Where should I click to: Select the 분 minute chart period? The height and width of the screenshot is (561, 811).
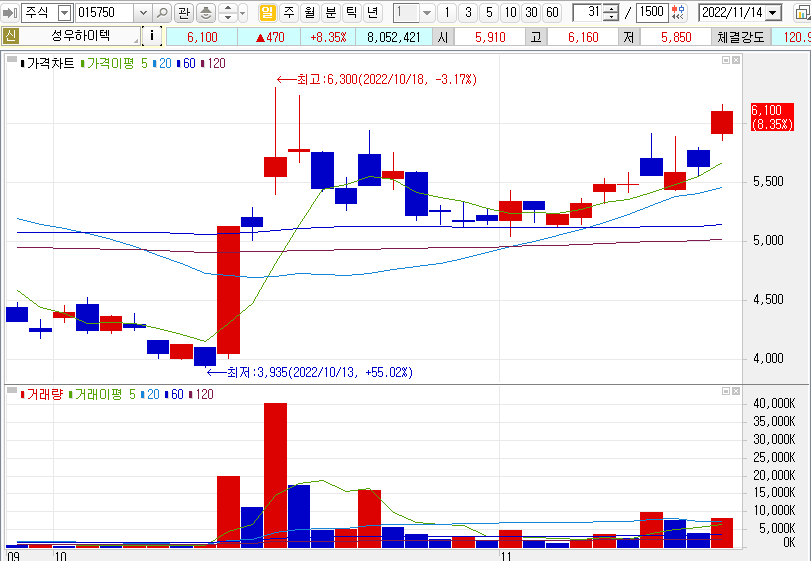tap(330, 12)
